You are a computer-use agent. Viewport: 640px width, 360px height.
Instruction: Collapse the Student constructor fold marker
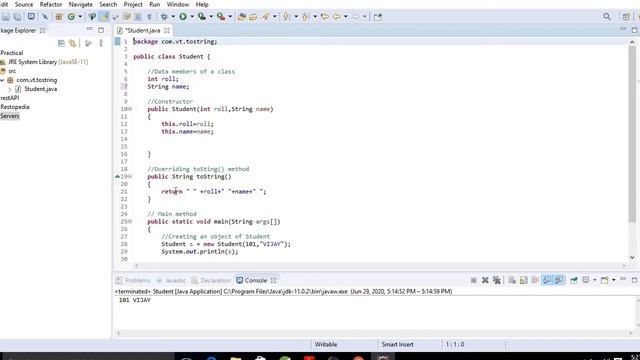coord(130,109)
